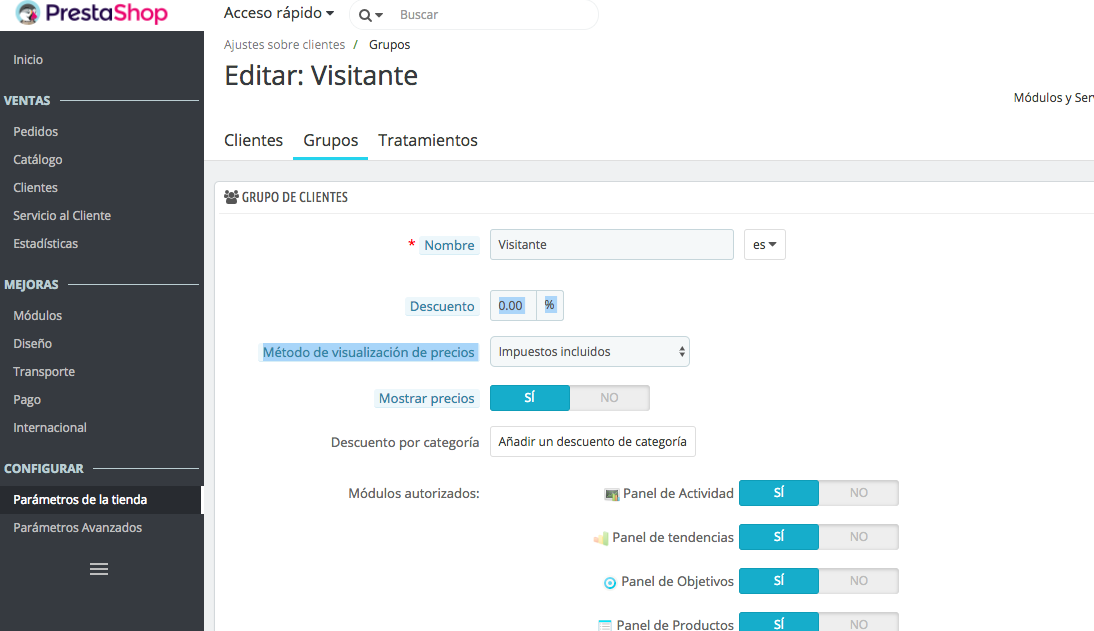Enable Panel de Productos with SÍ

779,622
